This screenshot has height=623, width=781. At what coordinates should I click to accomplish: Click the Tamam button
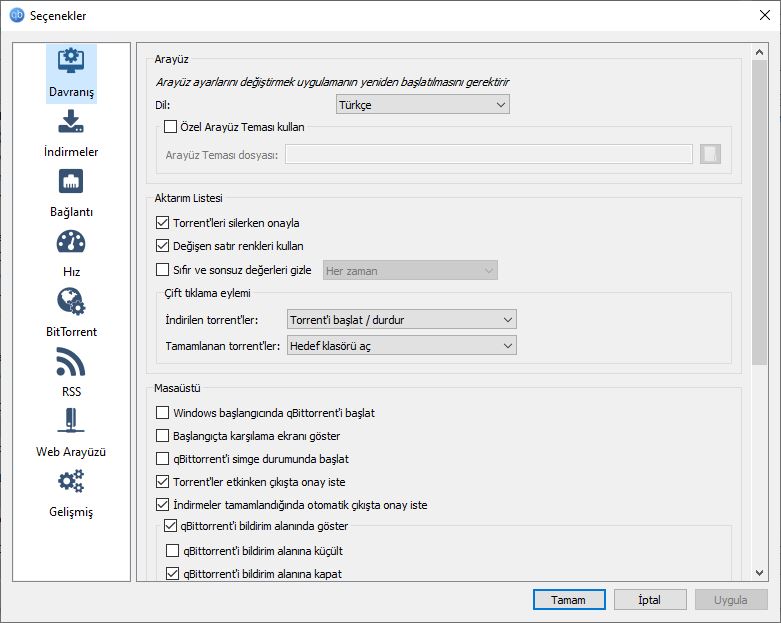click(569, 600)
